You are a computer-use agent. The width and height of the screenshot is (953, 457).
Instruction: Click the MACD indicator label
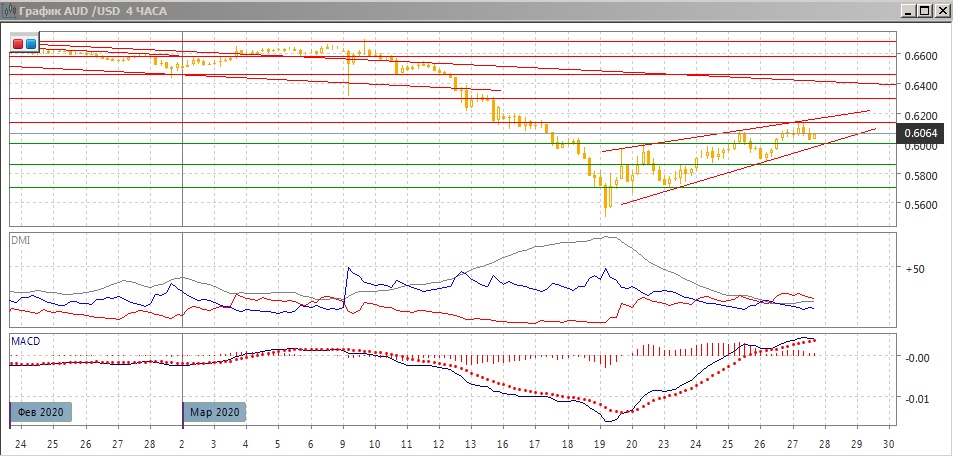[26, 342]
